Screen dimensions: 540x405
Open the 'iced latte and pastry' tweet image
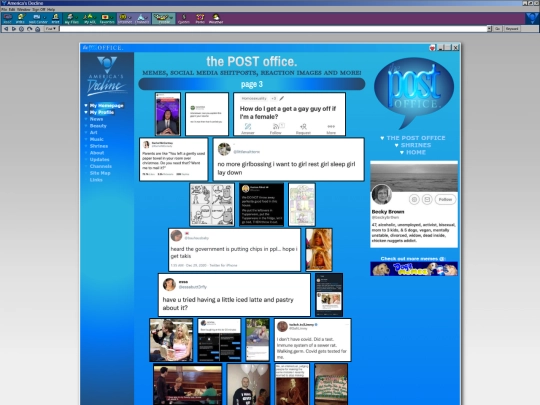click(x=234, y=295)
